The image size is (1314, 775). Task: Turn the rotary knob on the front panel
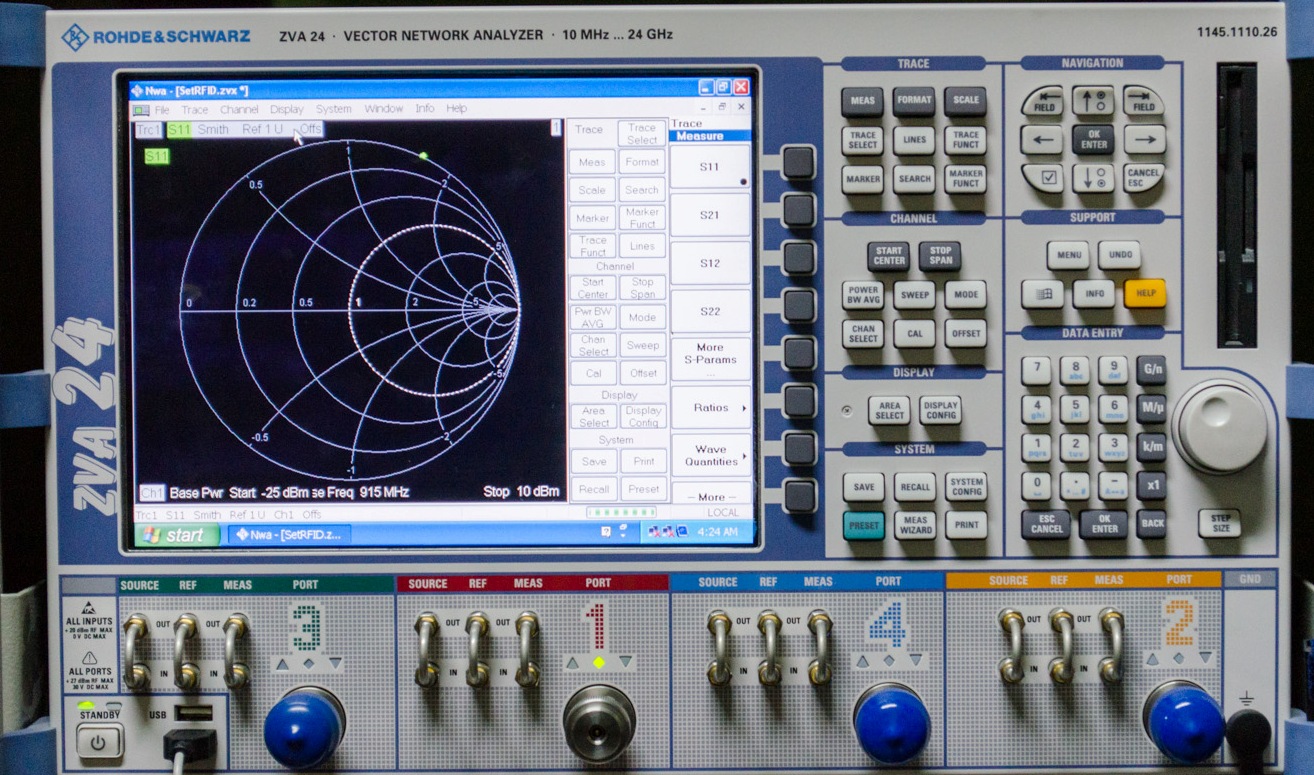pos(1222,427)
